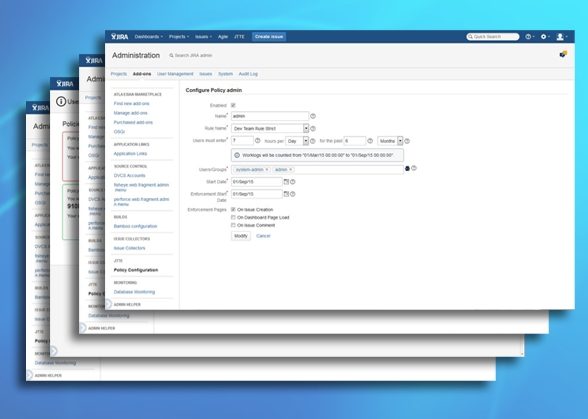Open the Months period dropdown
Image resolution: width=588 pixels, height=419 pixels.
390,141
